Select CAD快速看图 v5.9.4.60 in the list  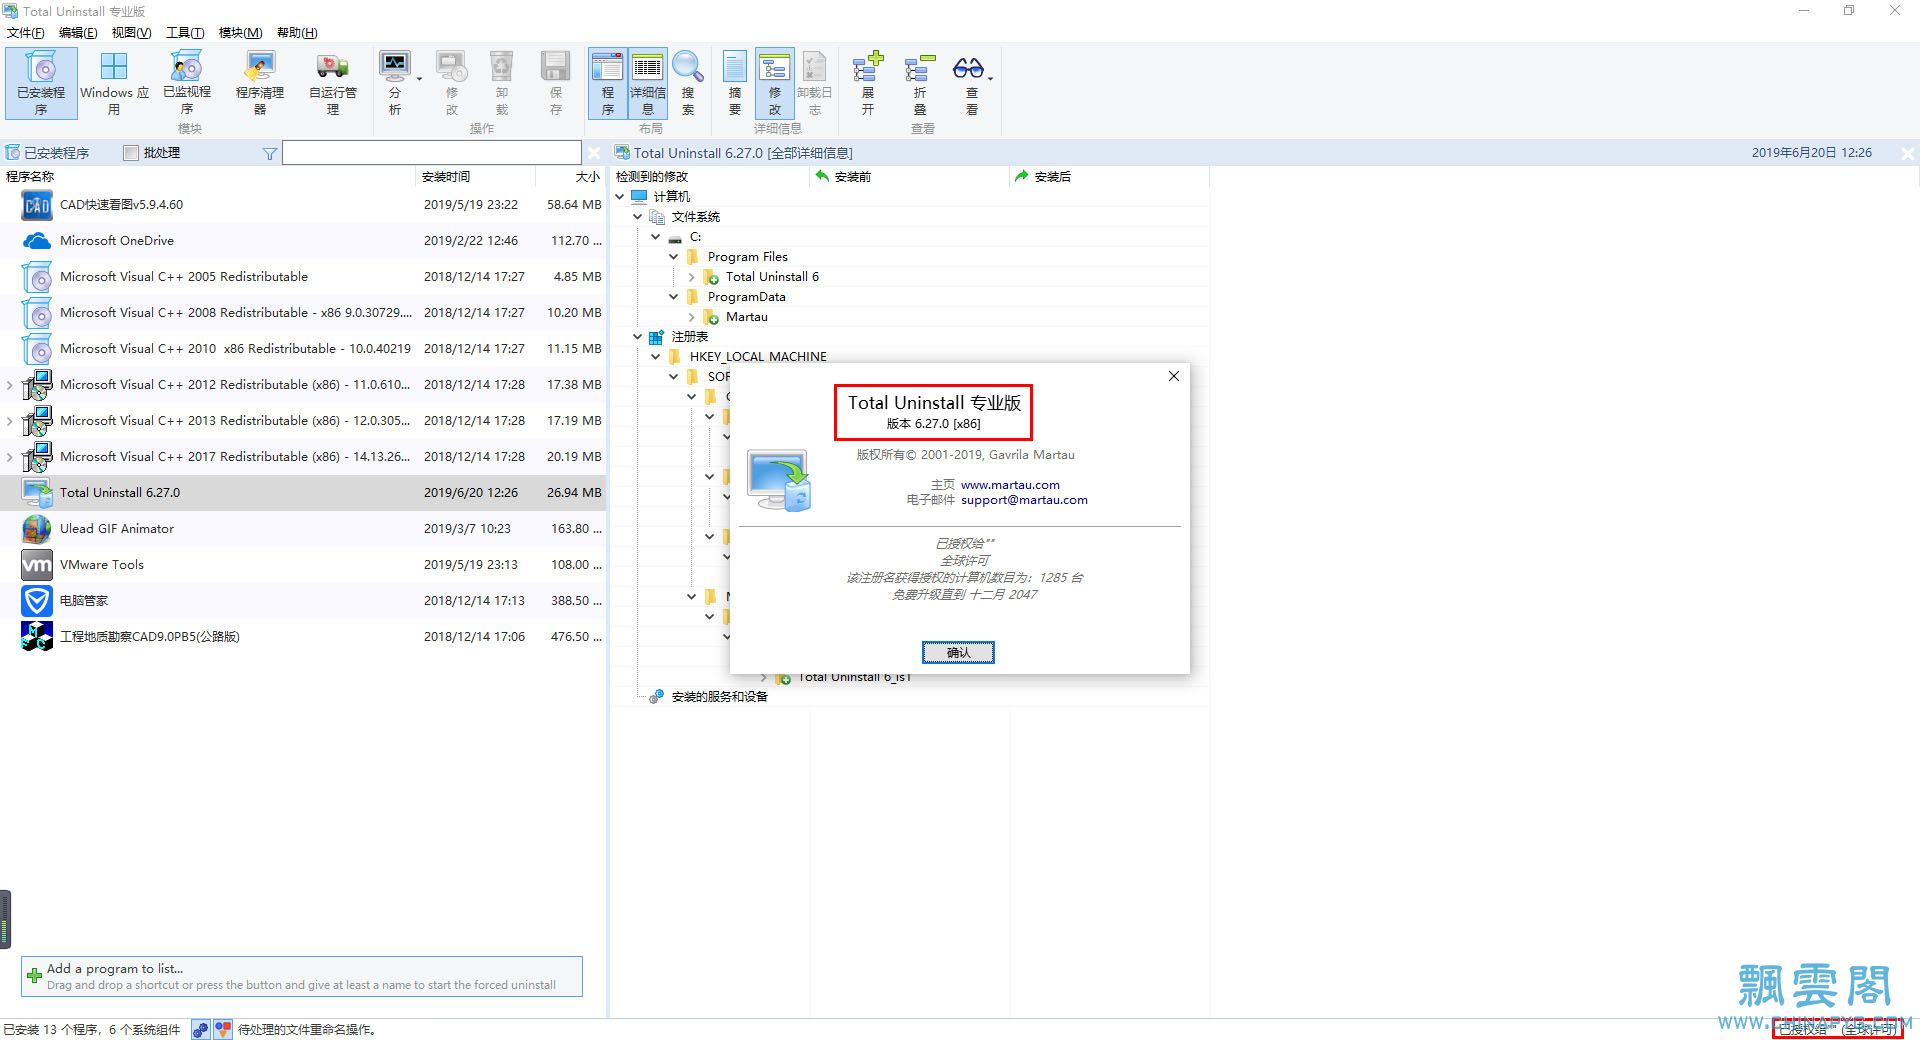pyautogui.click(x=303, y=205)
